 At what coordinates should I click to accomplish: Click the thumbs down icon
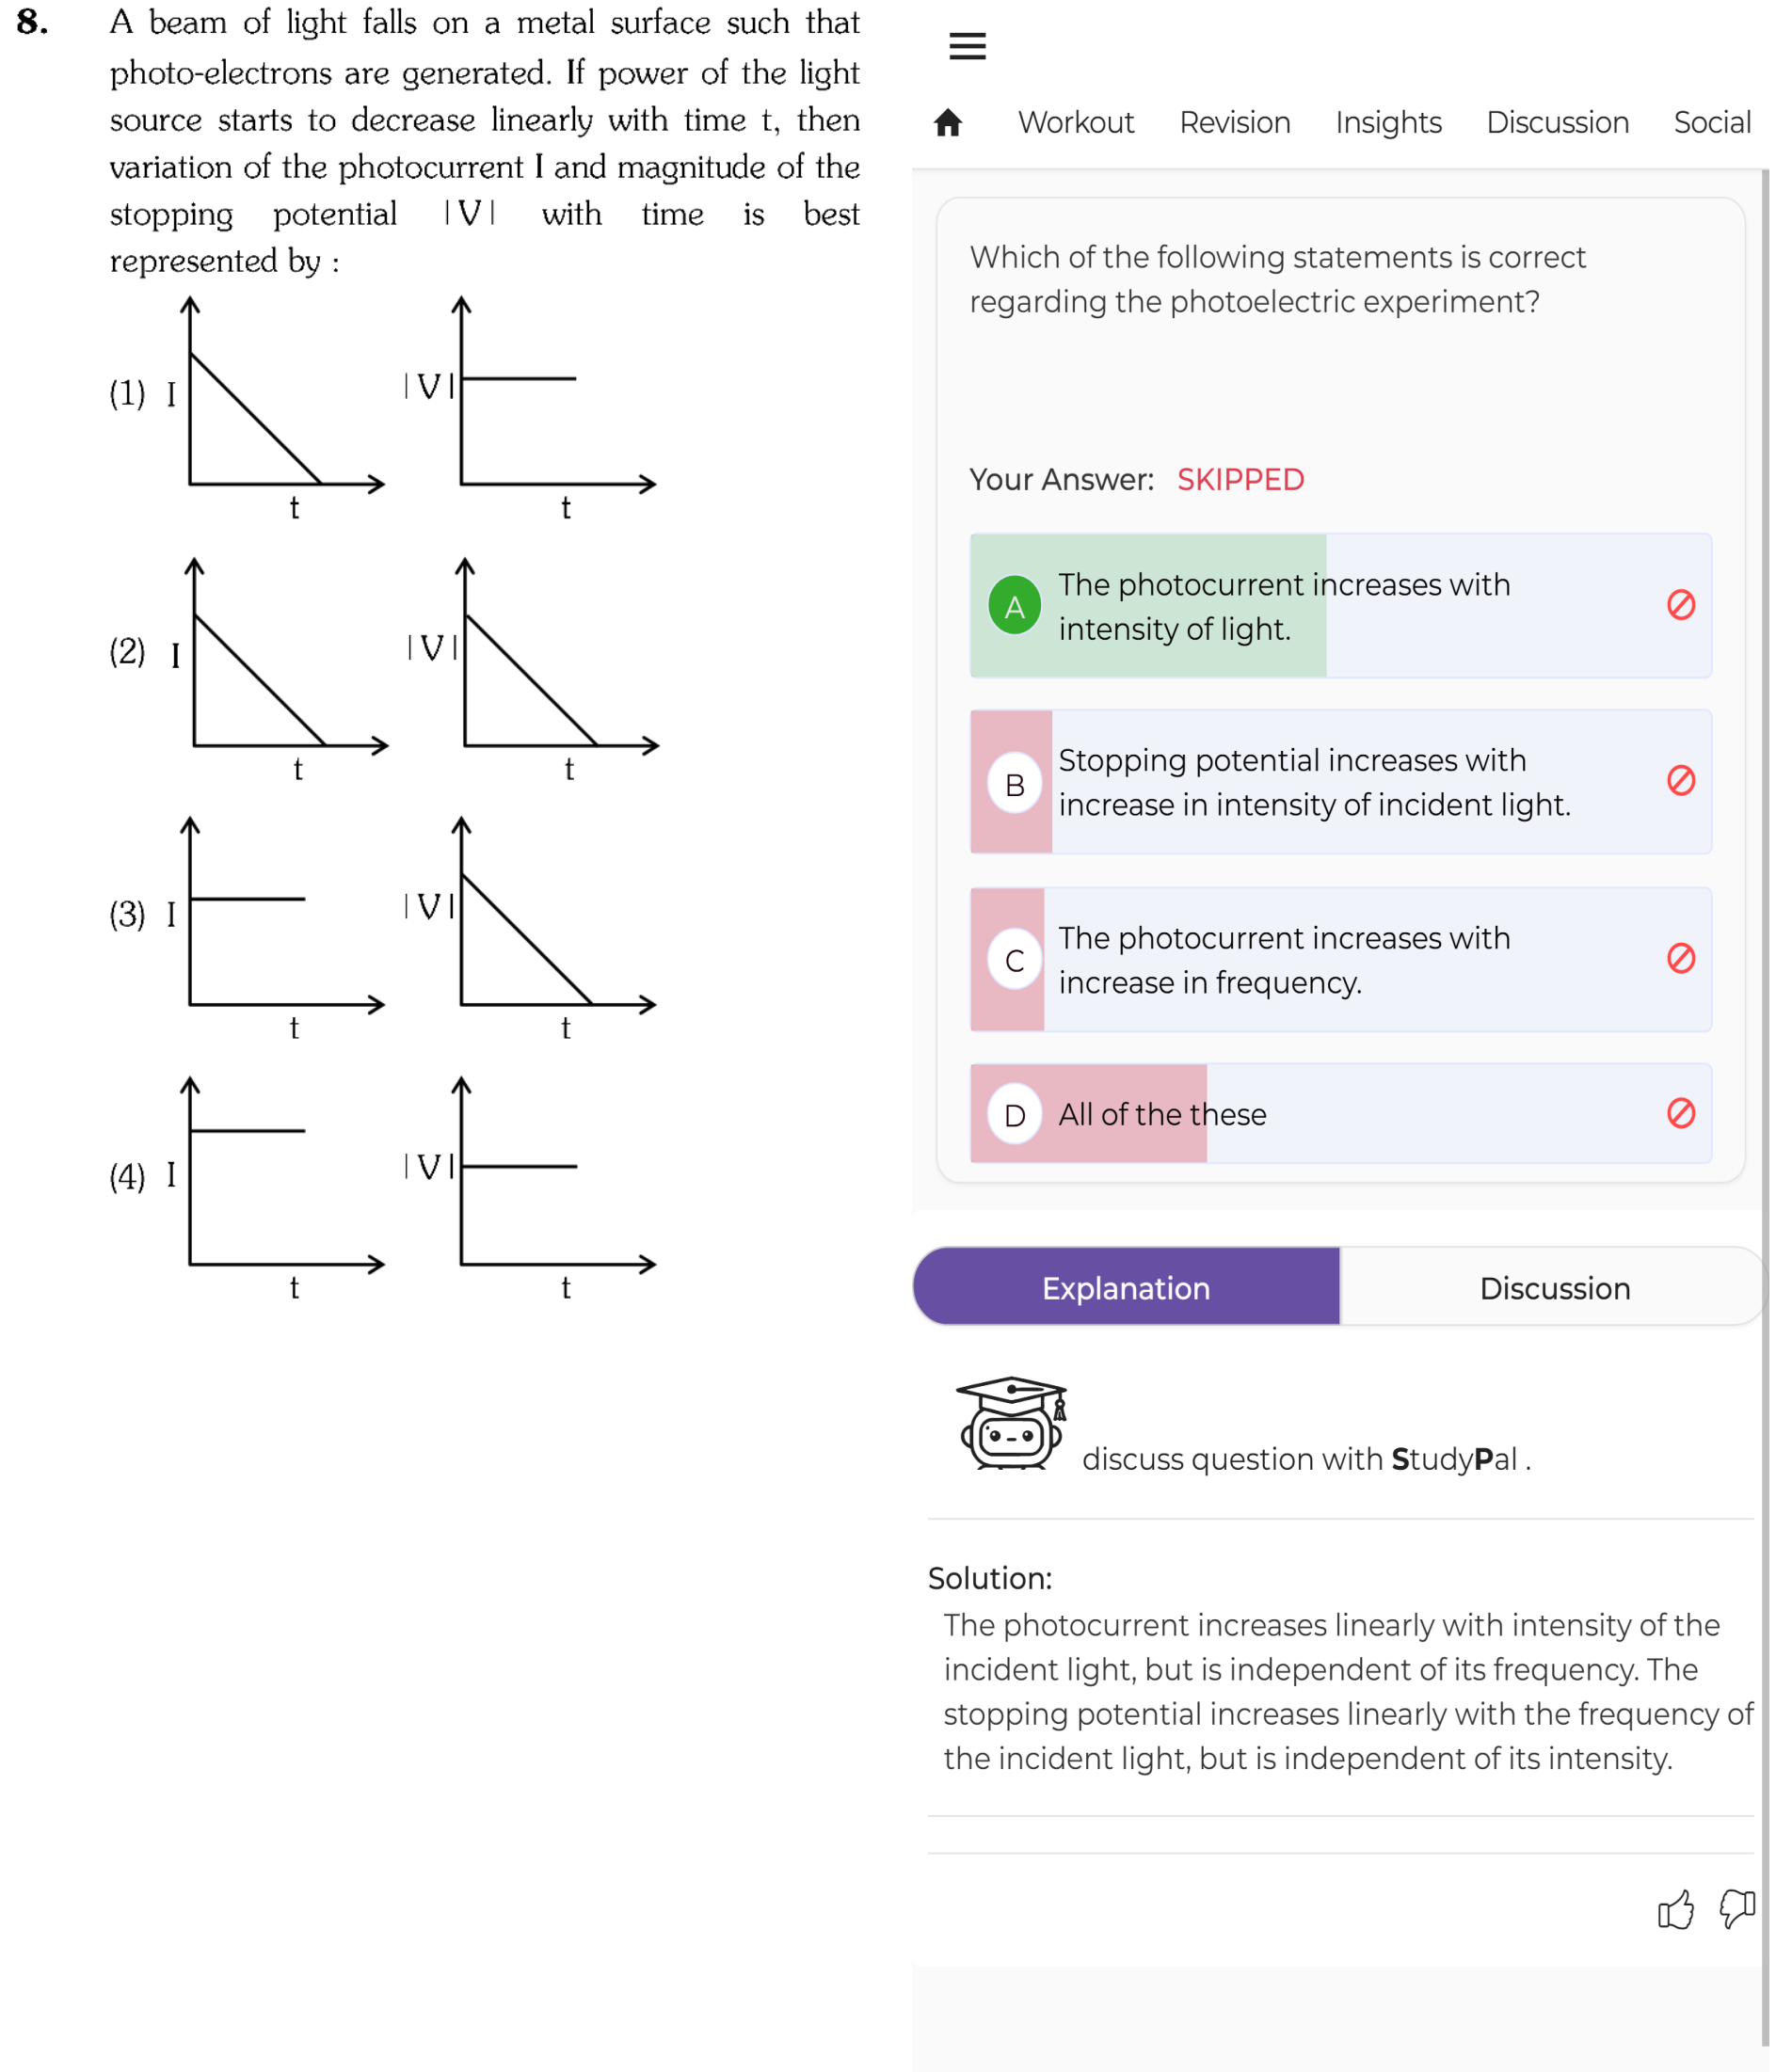[1737, 1909]
